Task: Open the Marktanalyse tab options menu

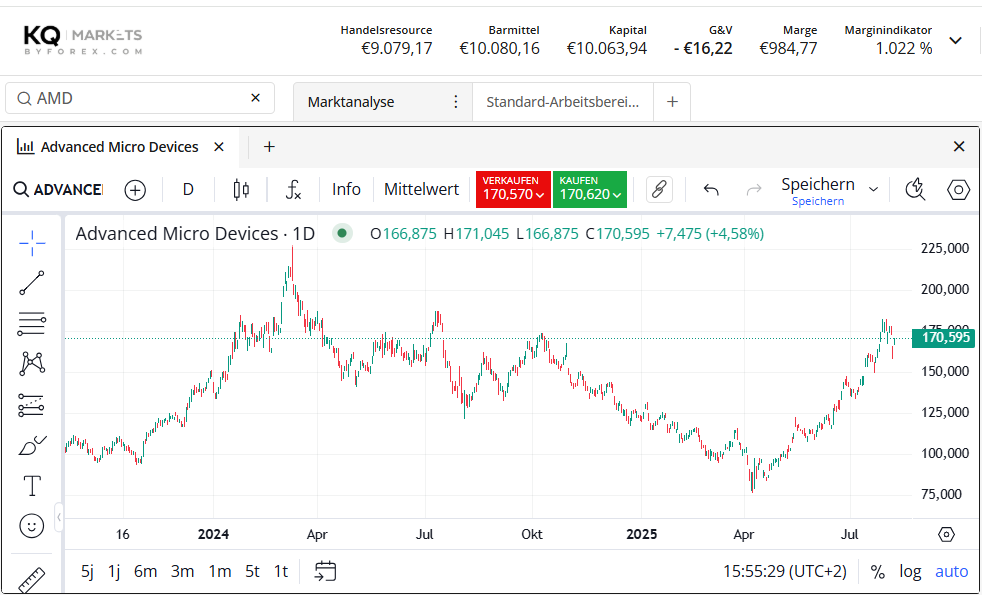Action: tap(456, 102)
